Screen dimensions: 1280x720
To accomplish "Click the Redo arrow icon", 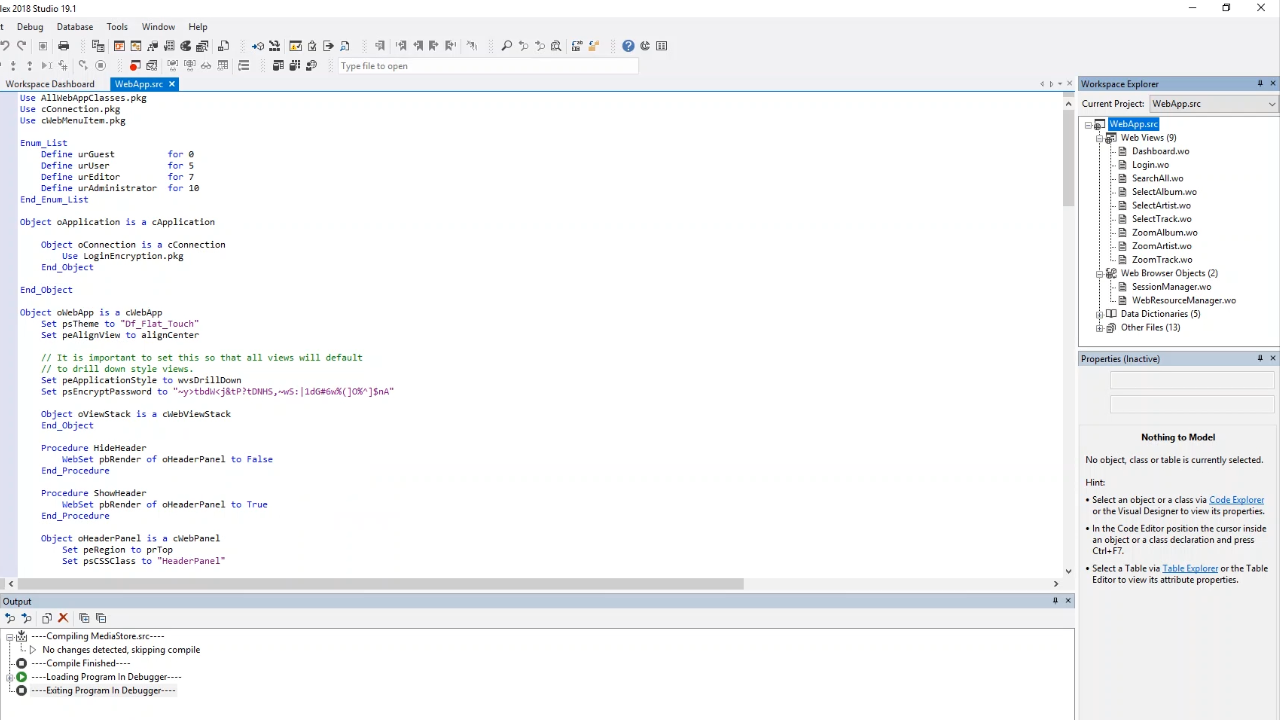I will (21, 46).
